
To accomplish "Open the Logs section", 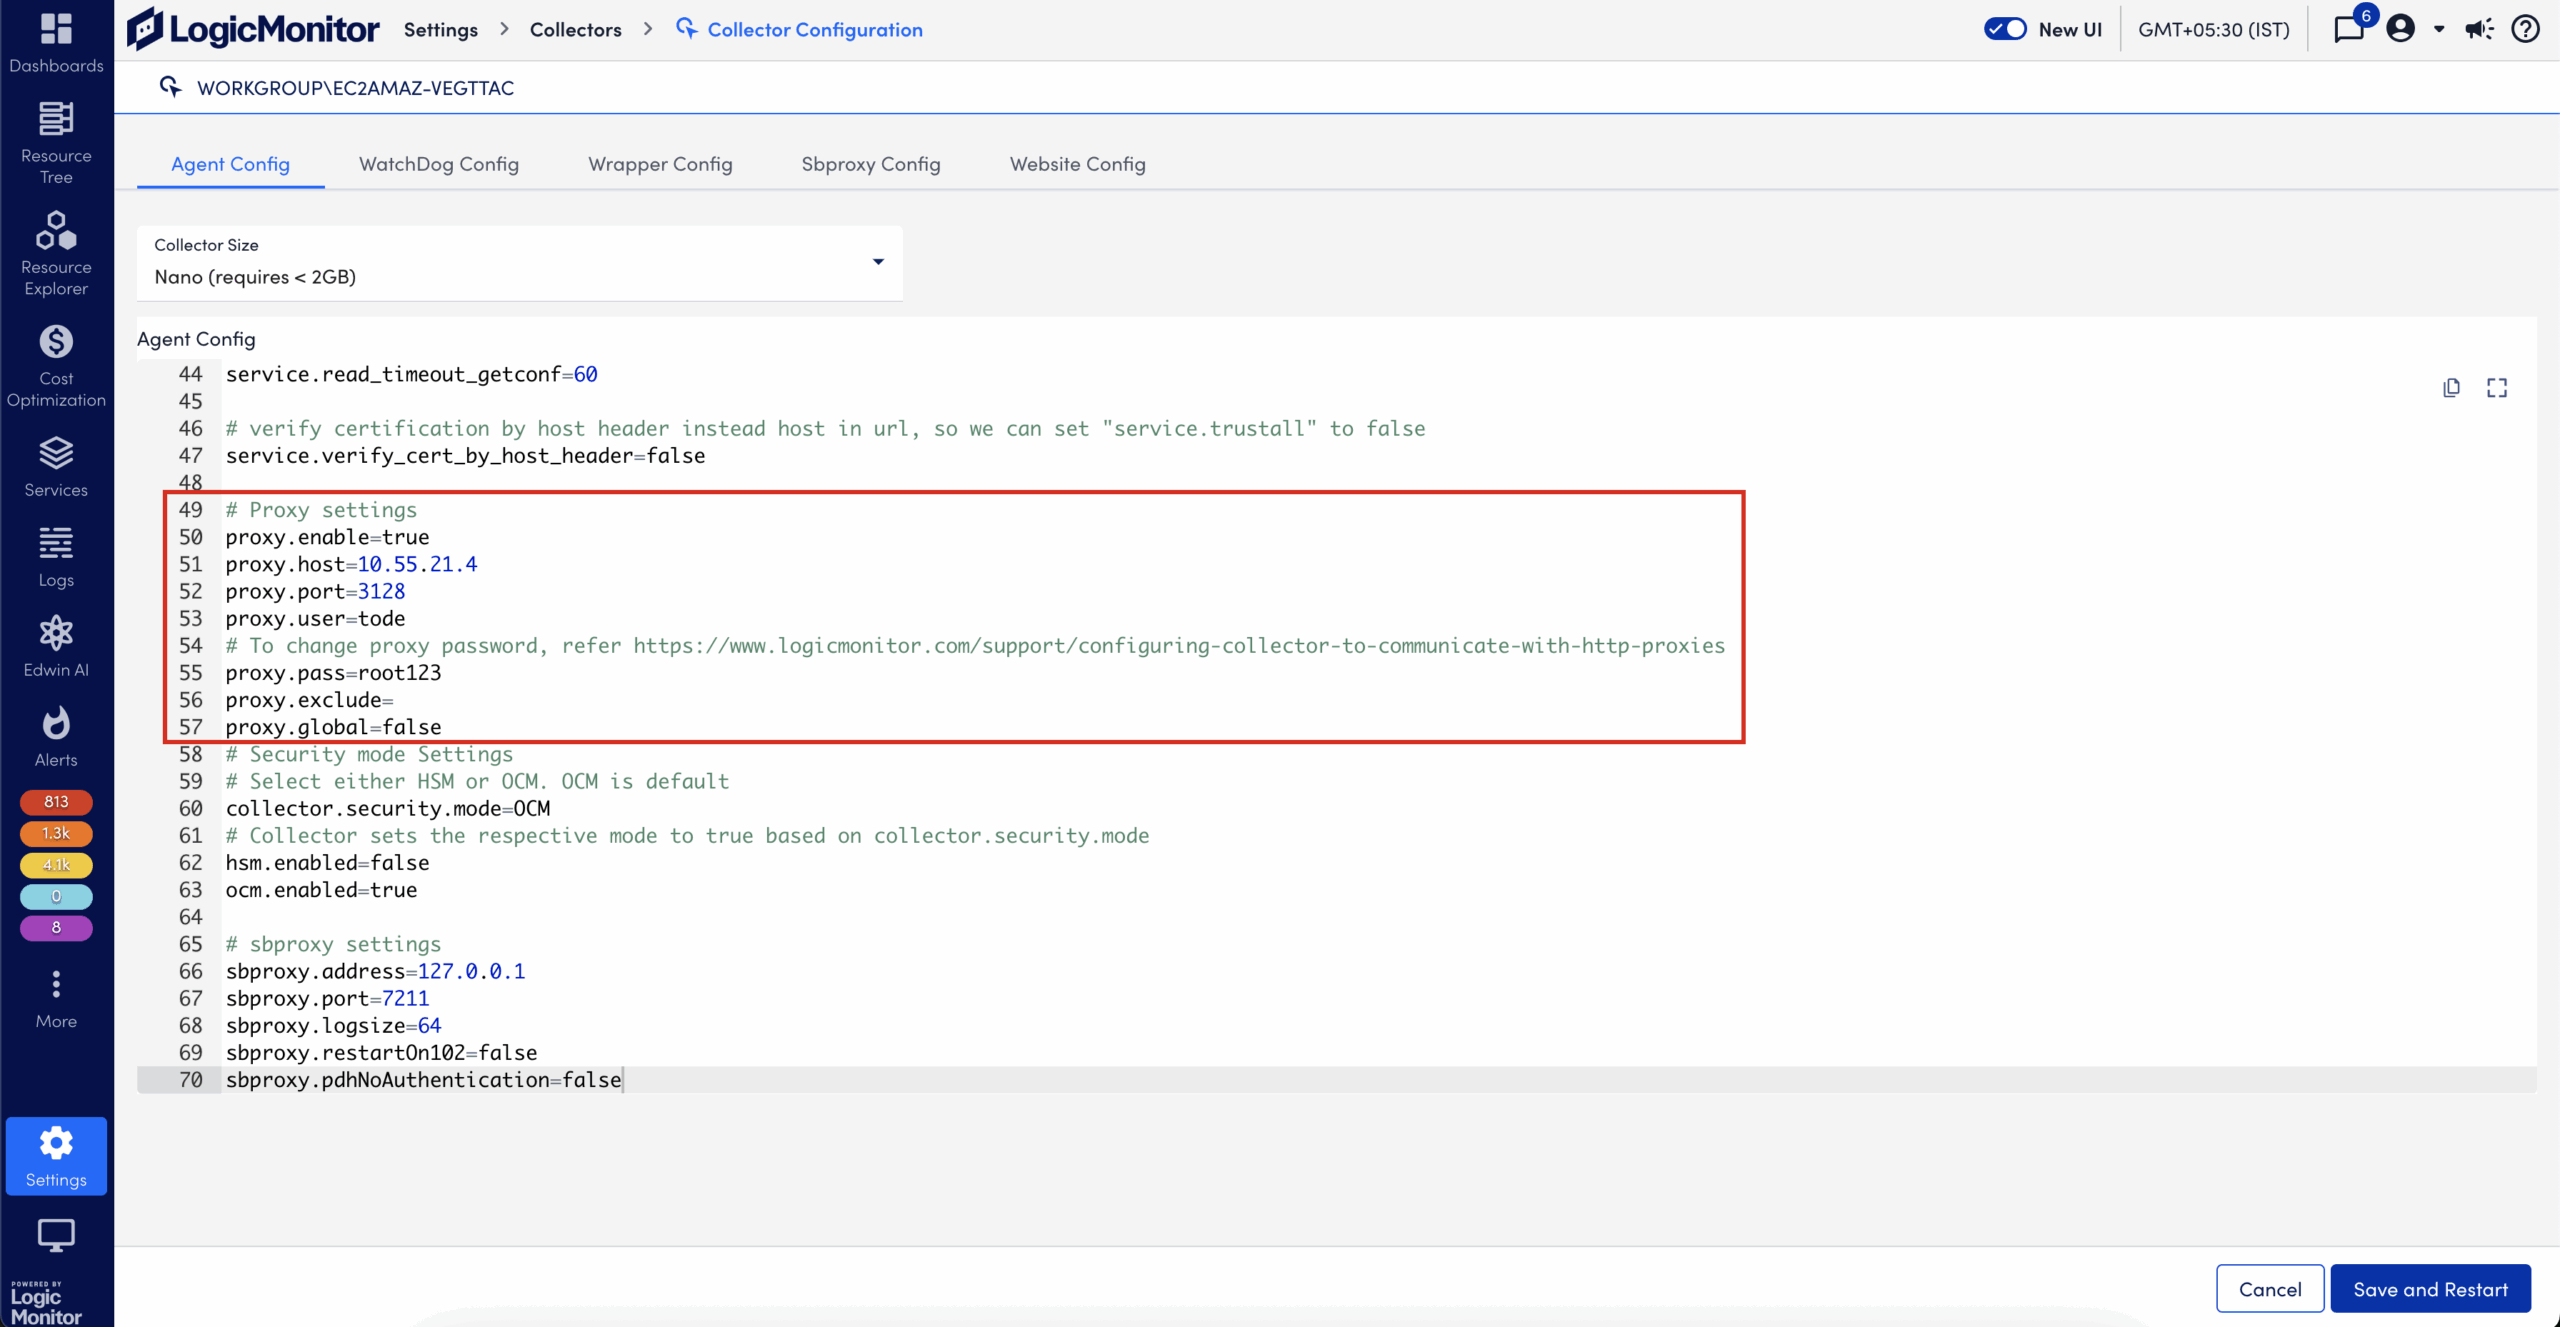I will (56, 556).
